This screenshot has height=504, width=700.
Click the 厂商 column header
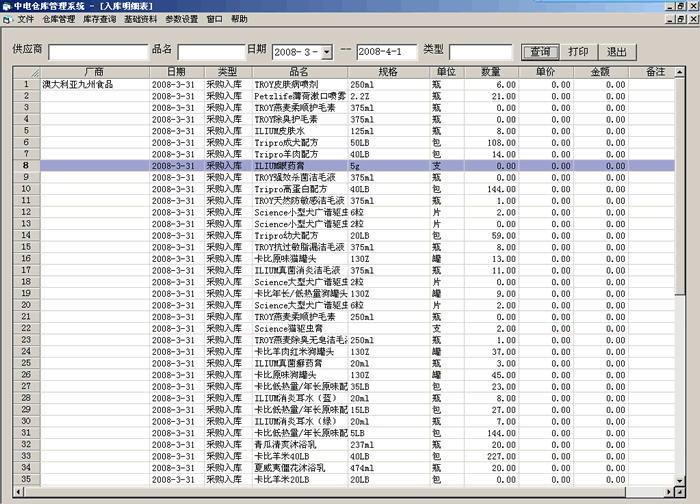pyautogui.click(x=94, y=72)
